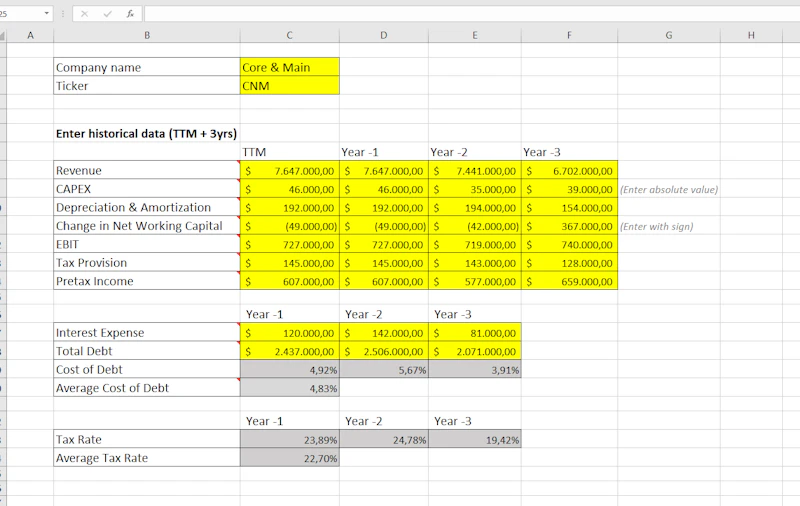
Task: Click the 'Average Tax Rate' row label
Action: click(x=147, y=457)
